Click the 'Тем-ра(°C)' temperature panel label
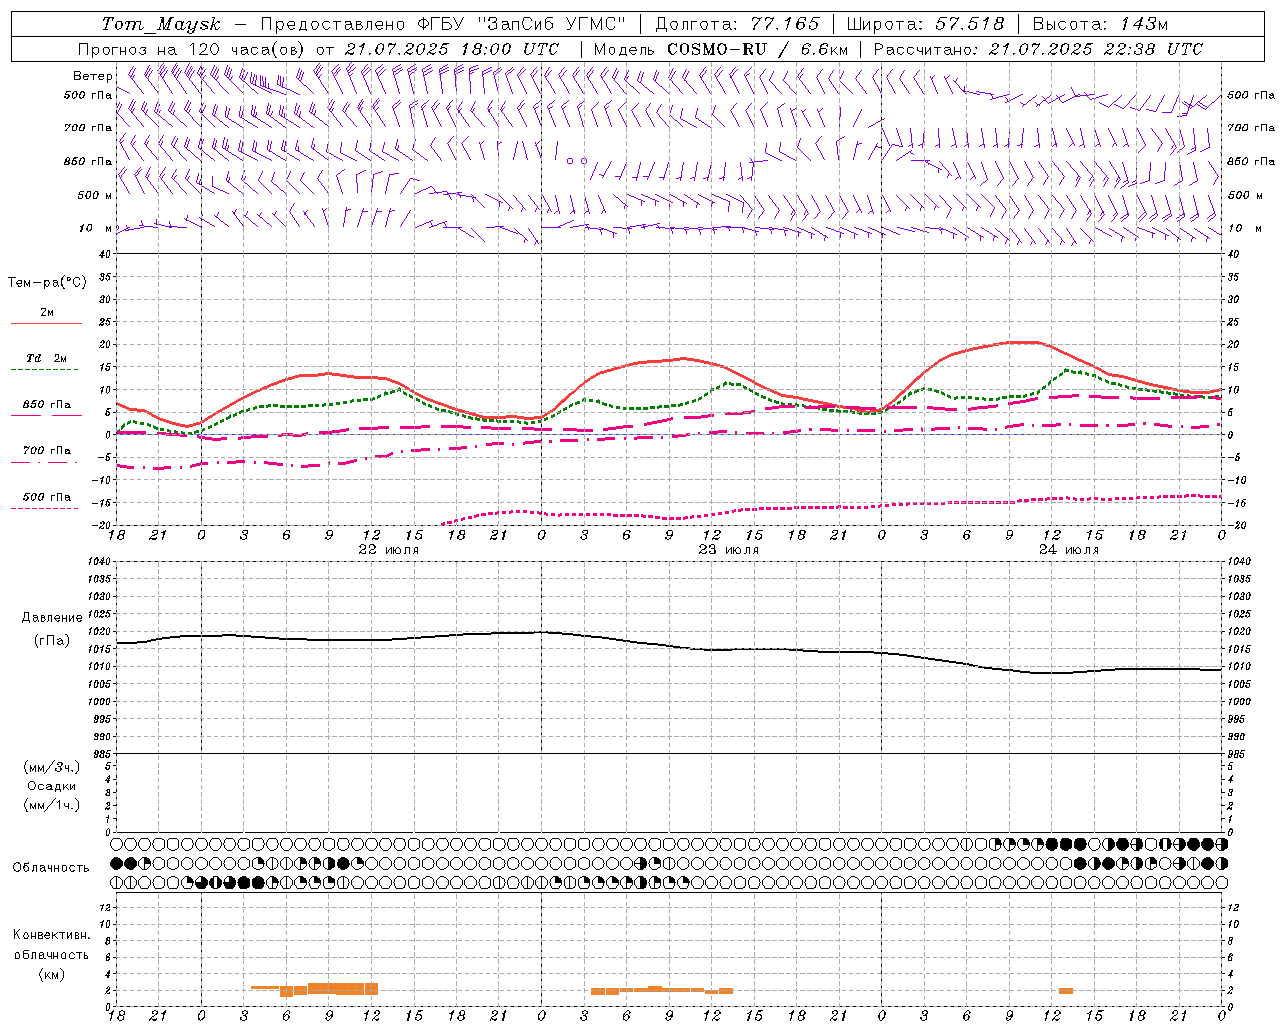1280x1024 pixels. coord(47,283)
